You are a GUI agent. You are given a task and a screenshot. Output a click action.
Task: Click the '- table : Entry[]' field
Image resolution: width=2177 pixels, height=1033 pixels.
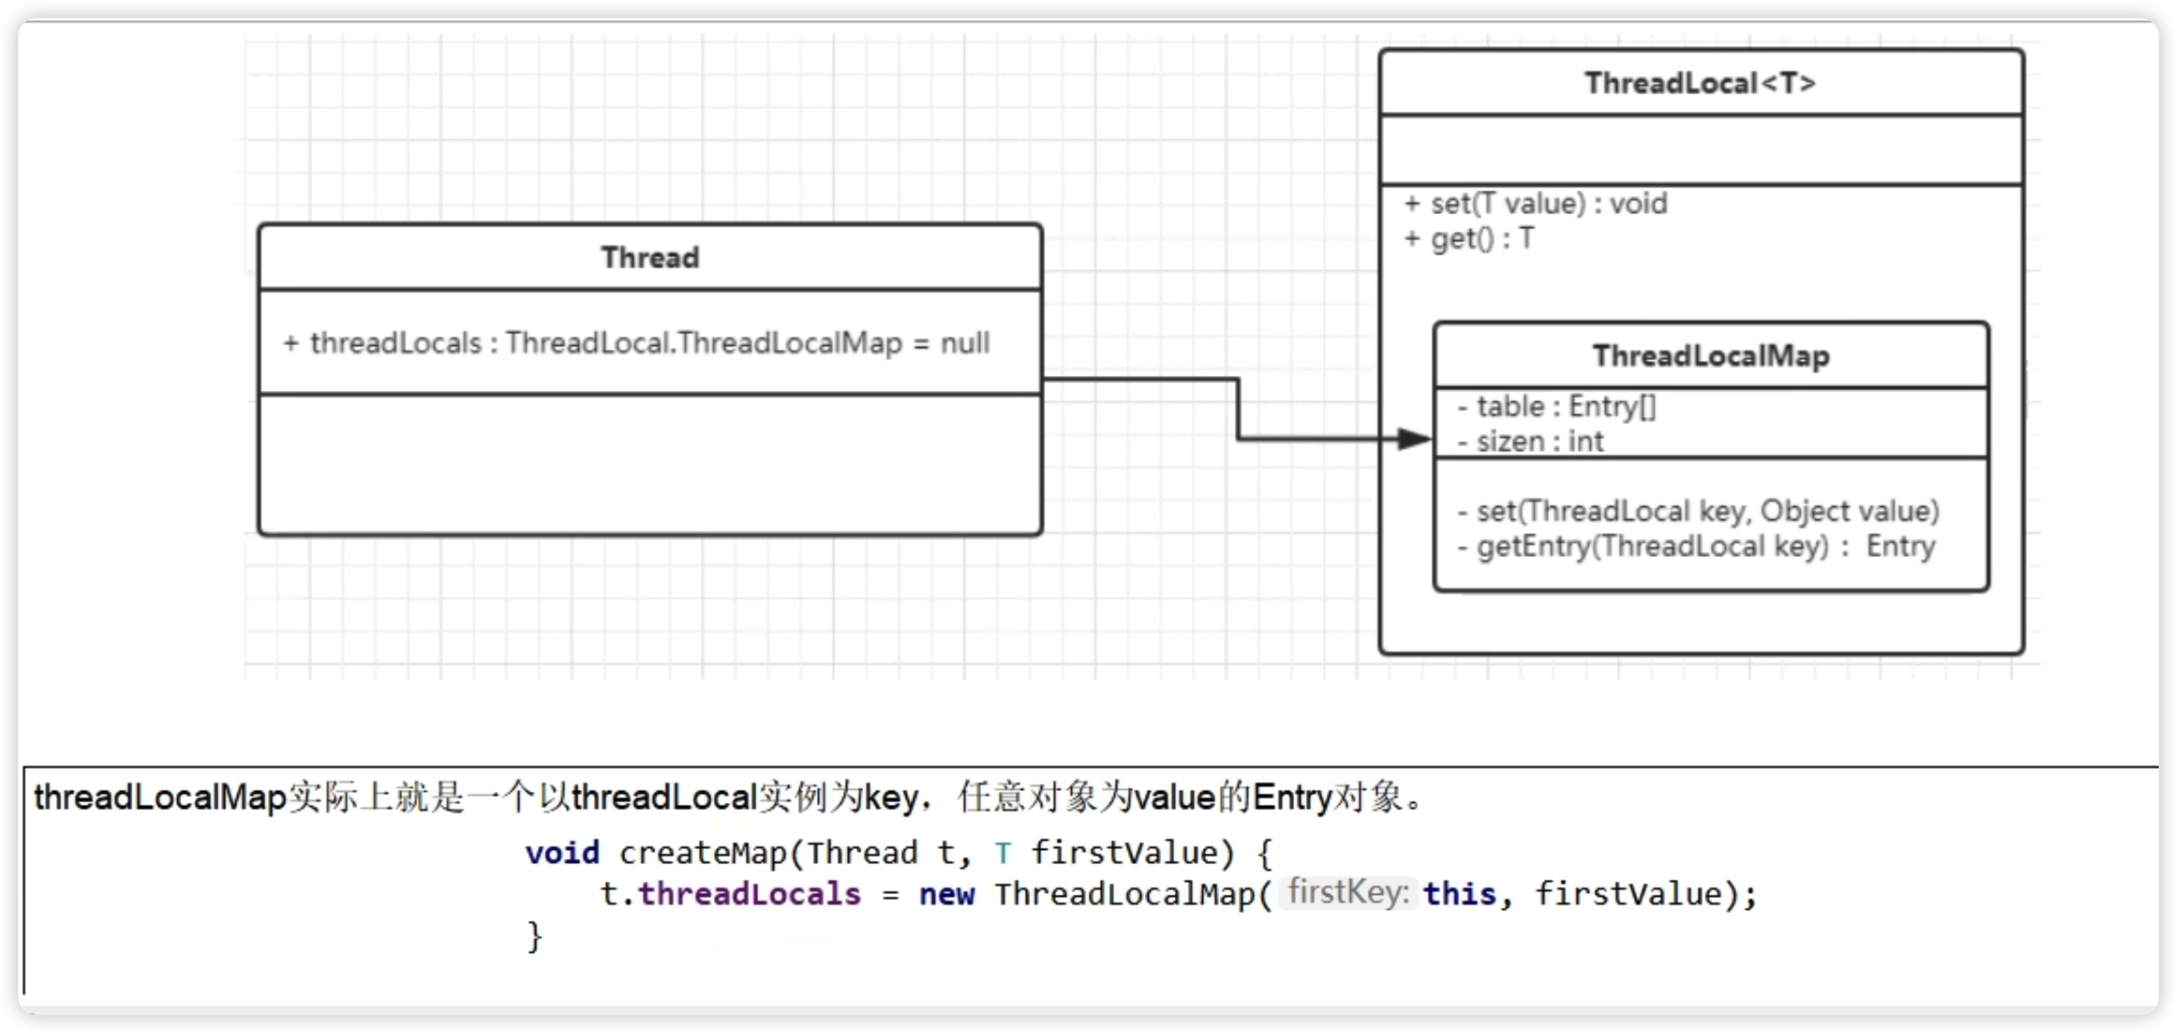pyautogui.click(x=1557, y=406)
